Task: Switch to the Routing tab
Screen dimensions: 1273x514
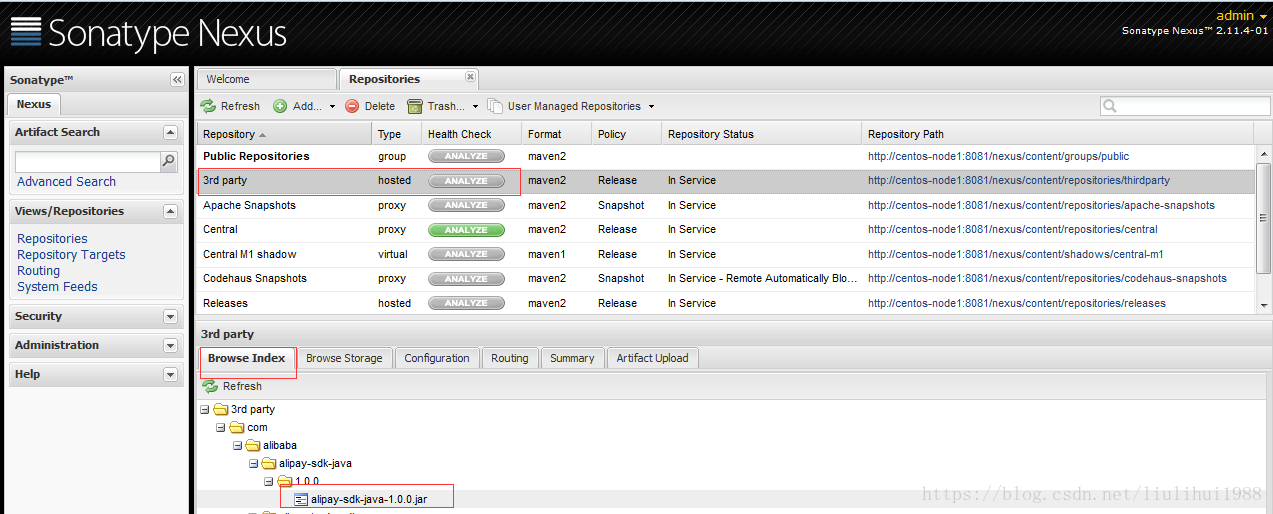Action: click(x=510, y=358)
